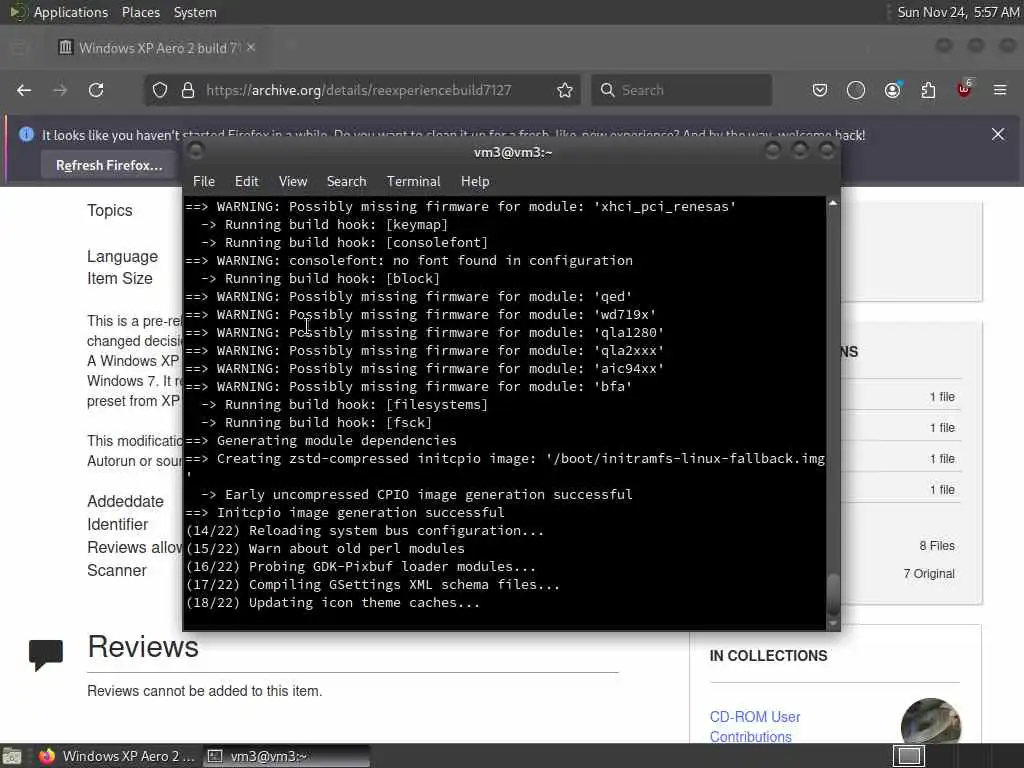The width and height of the screenshot is (1024, 768).
Task: Select the Windows XP Aero 2 build tab
Action: click(x=157, y=48)
